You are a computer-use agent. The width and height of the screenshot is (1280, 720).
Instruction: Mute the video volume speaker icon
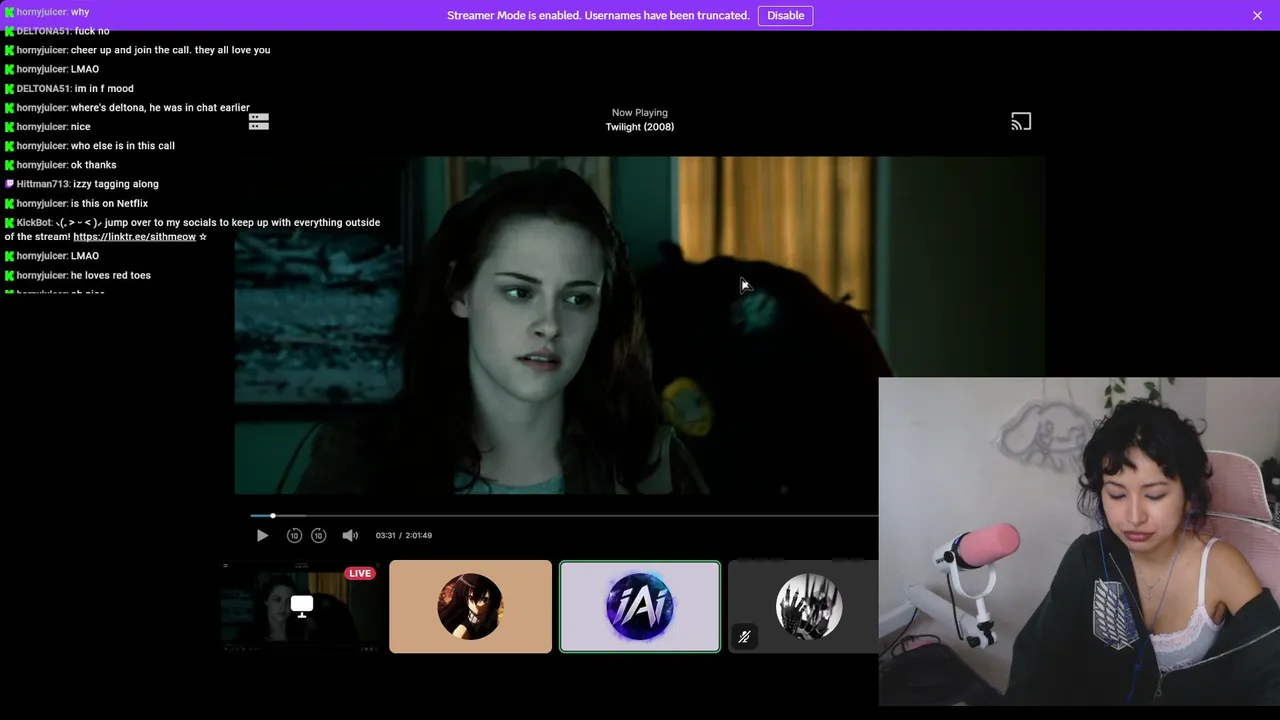(350, 536)
